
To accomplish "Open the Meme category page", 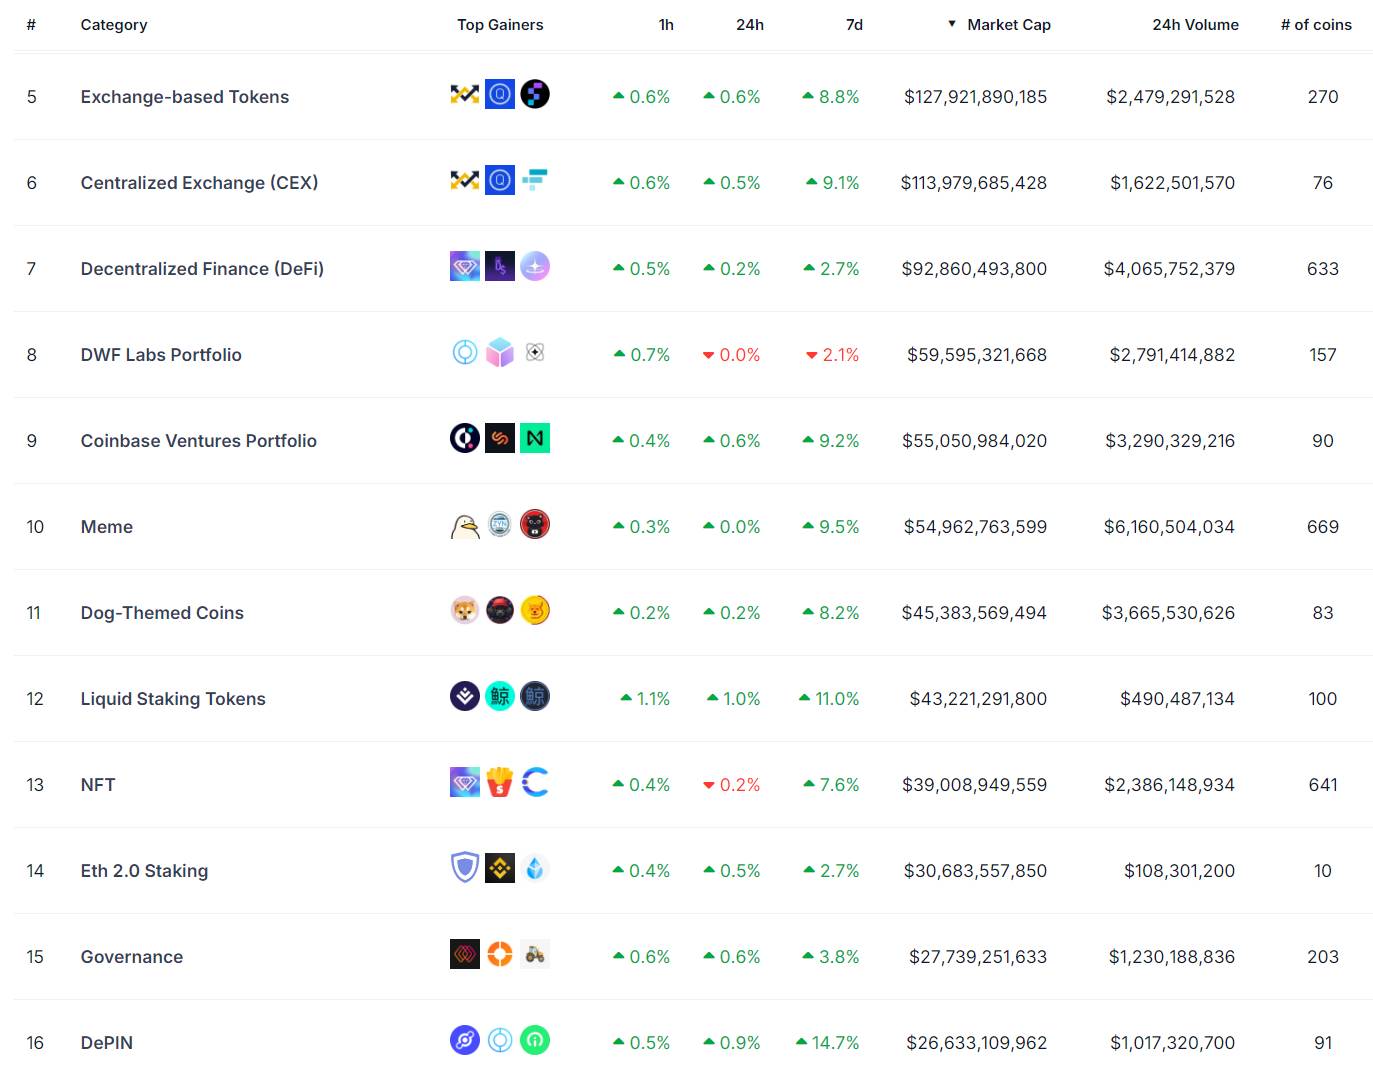I will [107, 527].
